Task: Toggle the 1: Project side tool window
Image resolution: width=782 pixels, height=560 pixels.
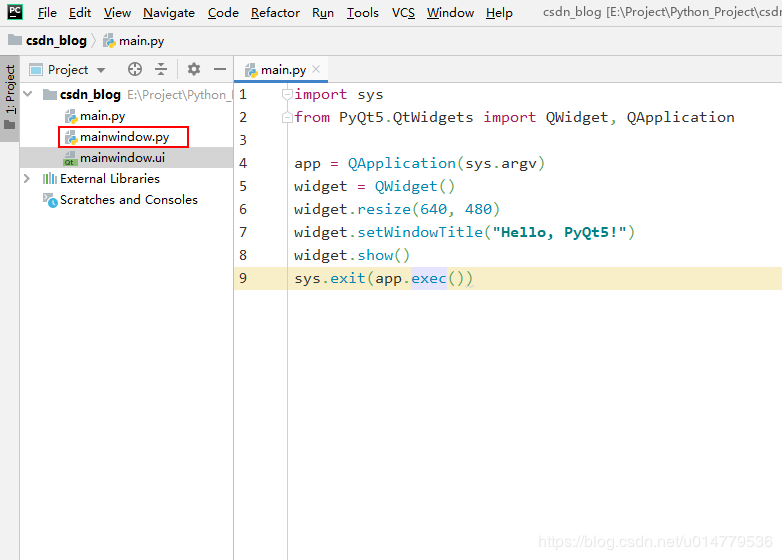Action: tap(10, 98)
